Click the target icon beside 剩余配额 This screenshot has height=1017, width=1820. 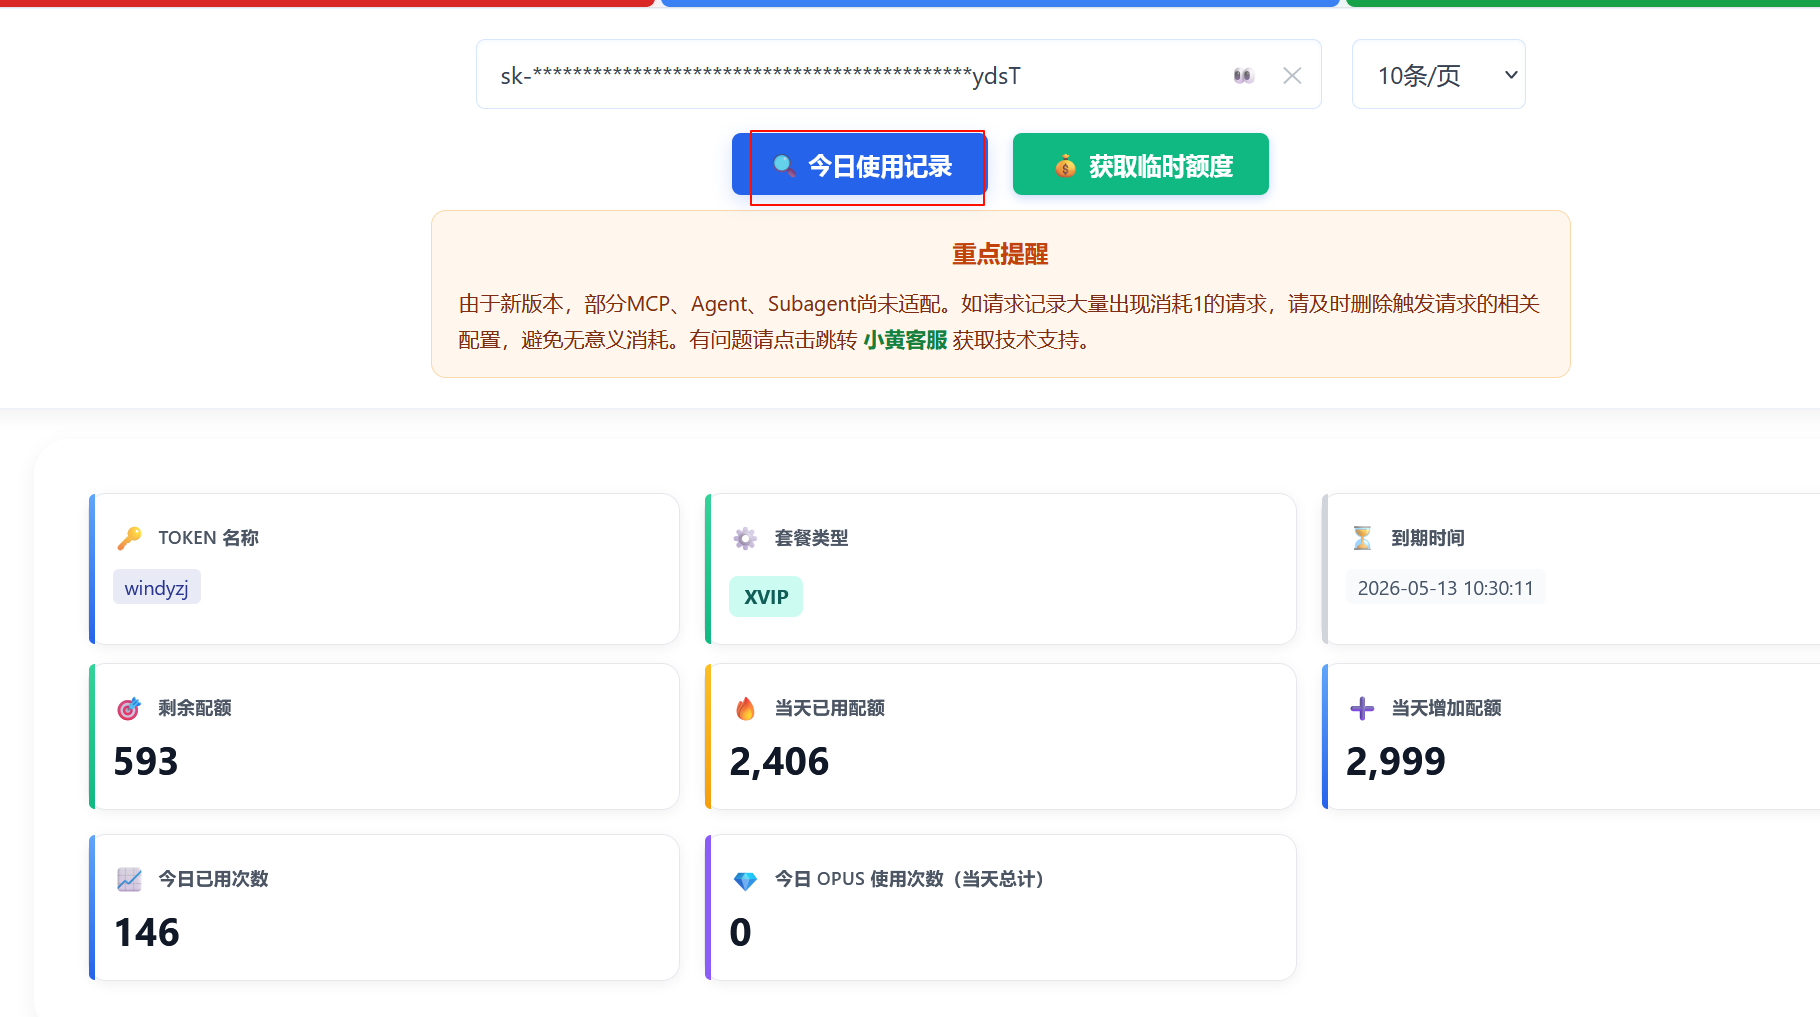point(129,708)
